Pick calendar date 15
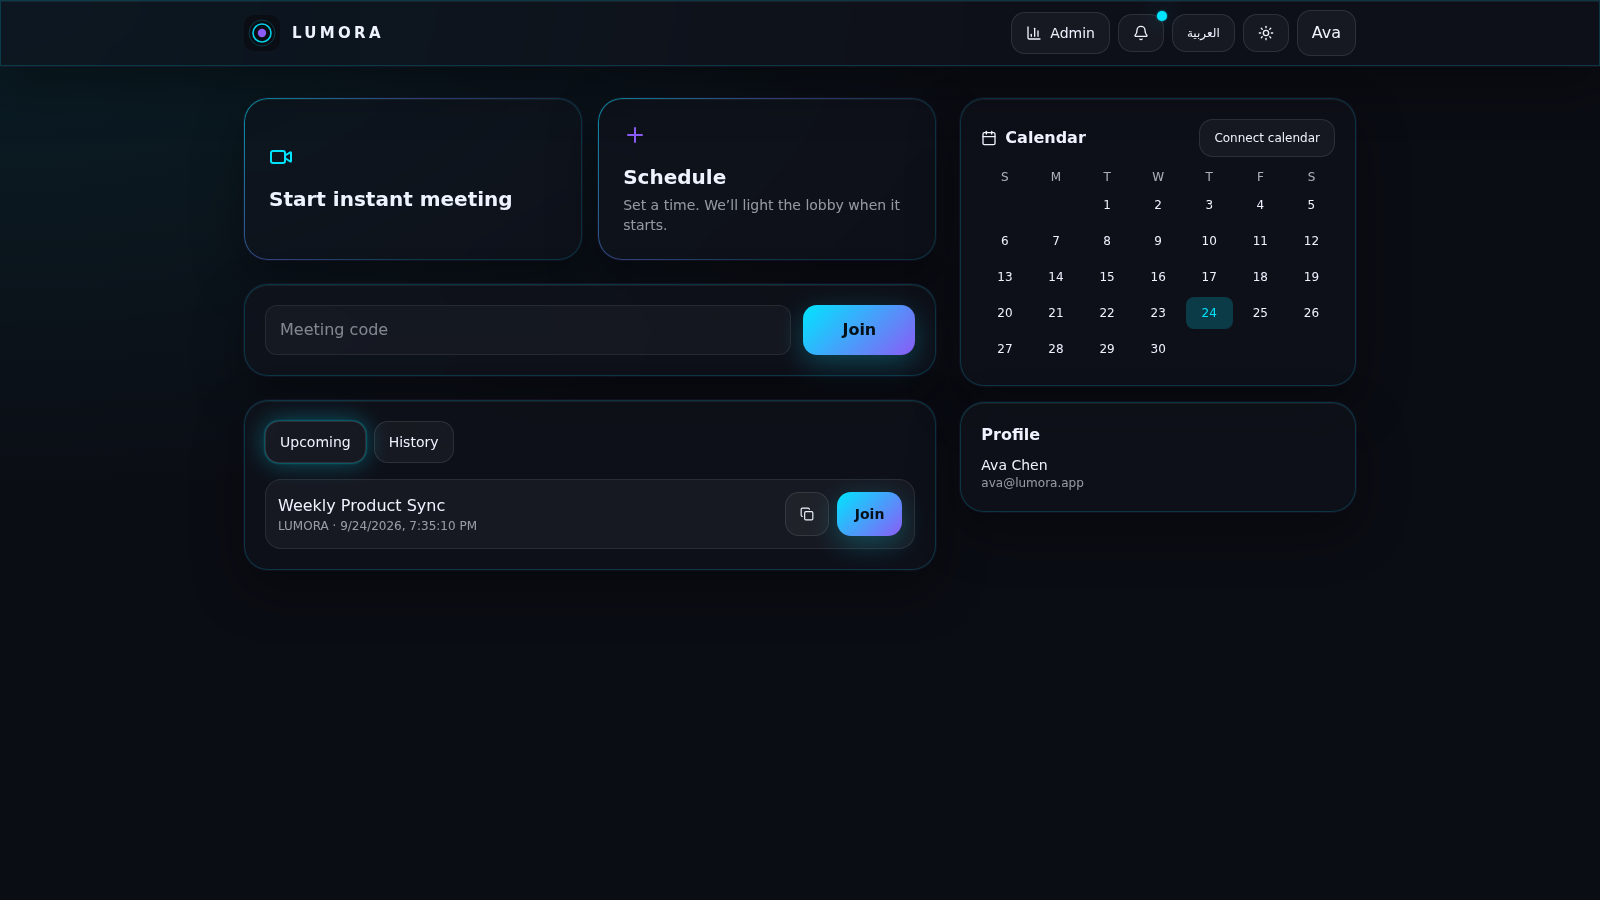1600x900 pixels. click(1107, 277)
